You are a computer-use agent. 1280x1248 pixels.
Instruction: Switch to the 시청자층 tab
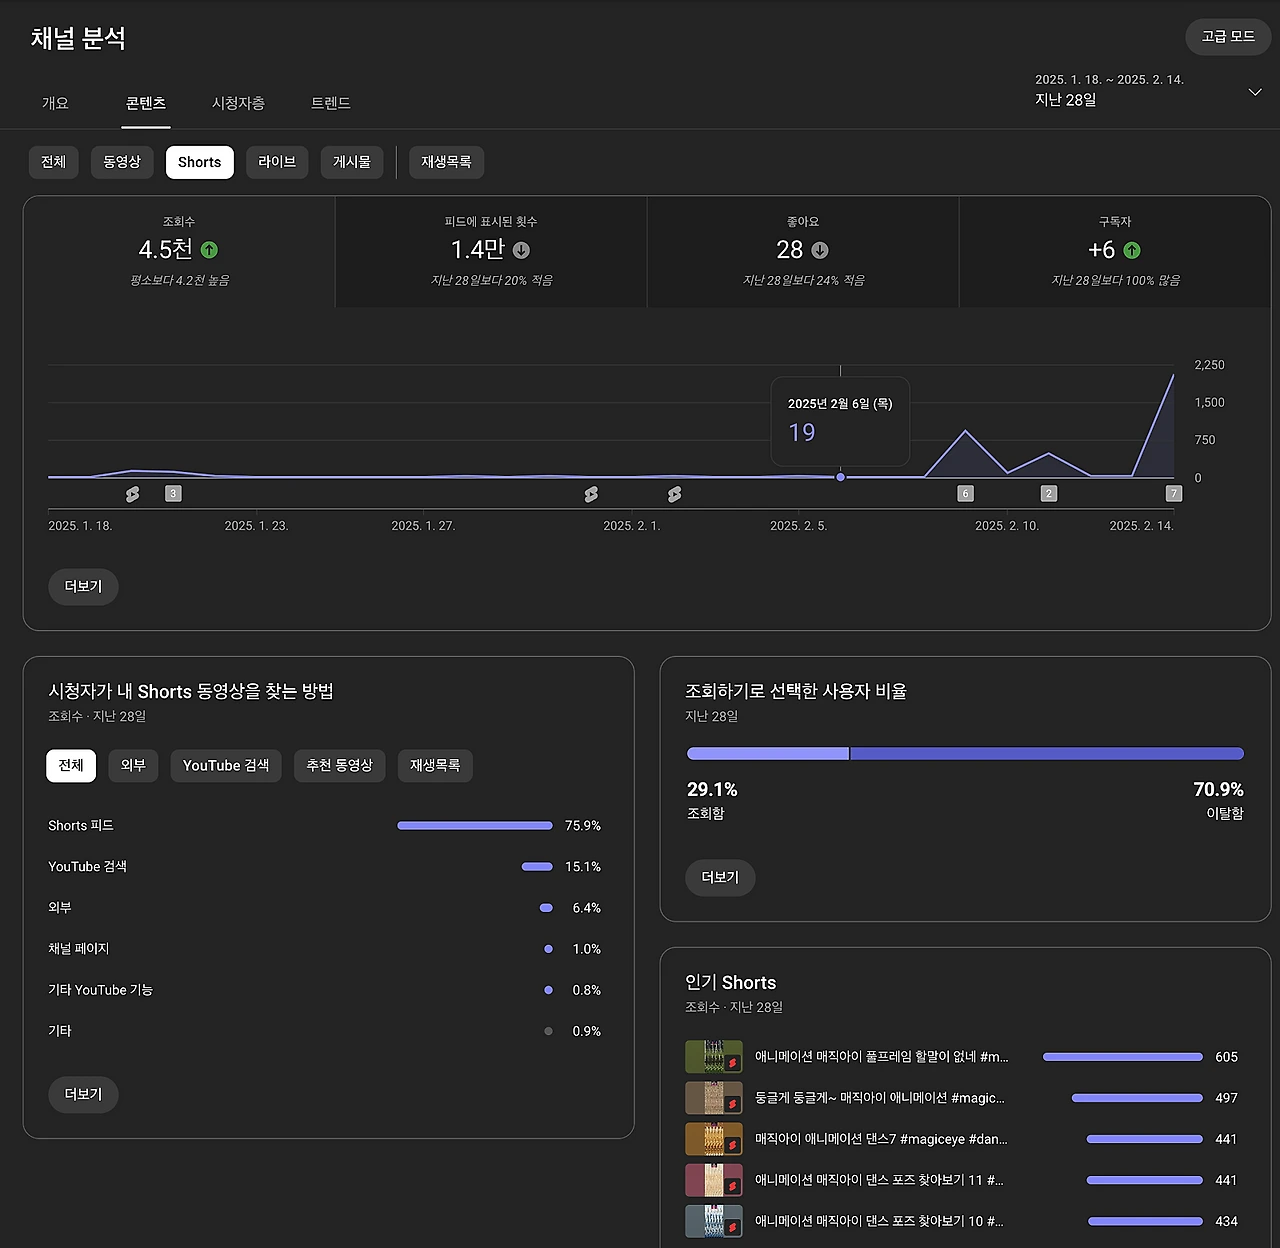tap(238, 103)
